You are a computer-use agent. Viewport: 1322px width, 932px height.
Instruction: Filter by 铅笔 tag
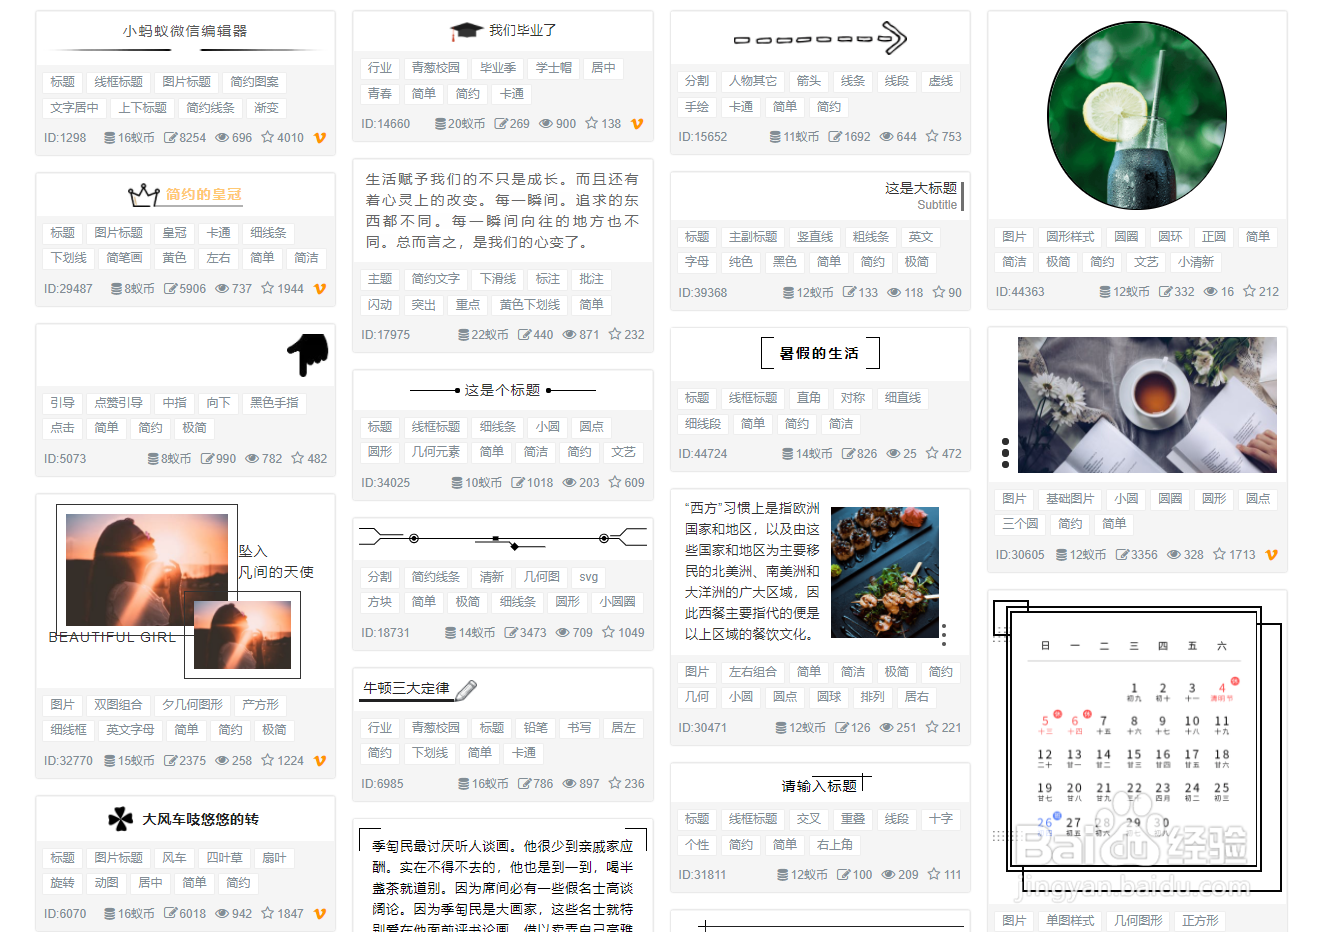[x=536, y=728]
